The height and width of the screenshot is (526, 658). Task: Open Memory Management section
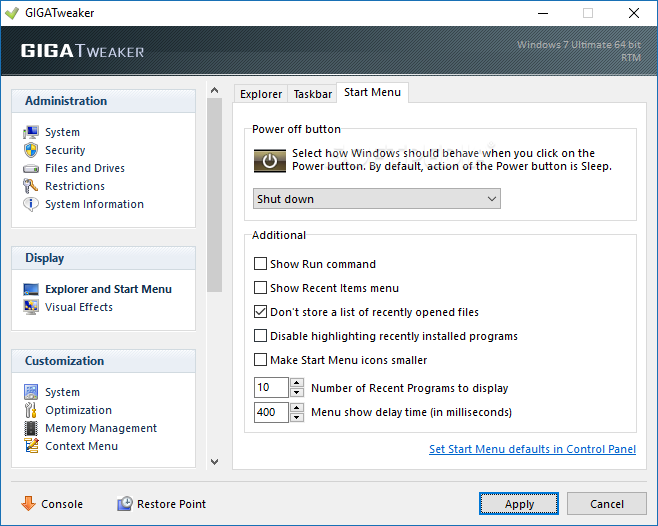(x=101, y=428)
